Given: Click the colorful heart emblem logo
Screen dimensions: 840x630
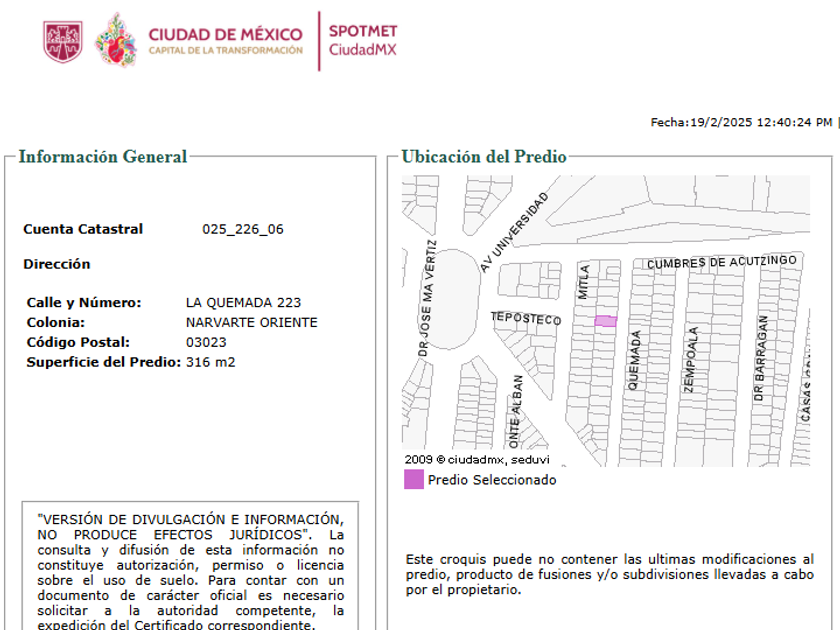Looking at the screenshot, I should tap(116, 41).
